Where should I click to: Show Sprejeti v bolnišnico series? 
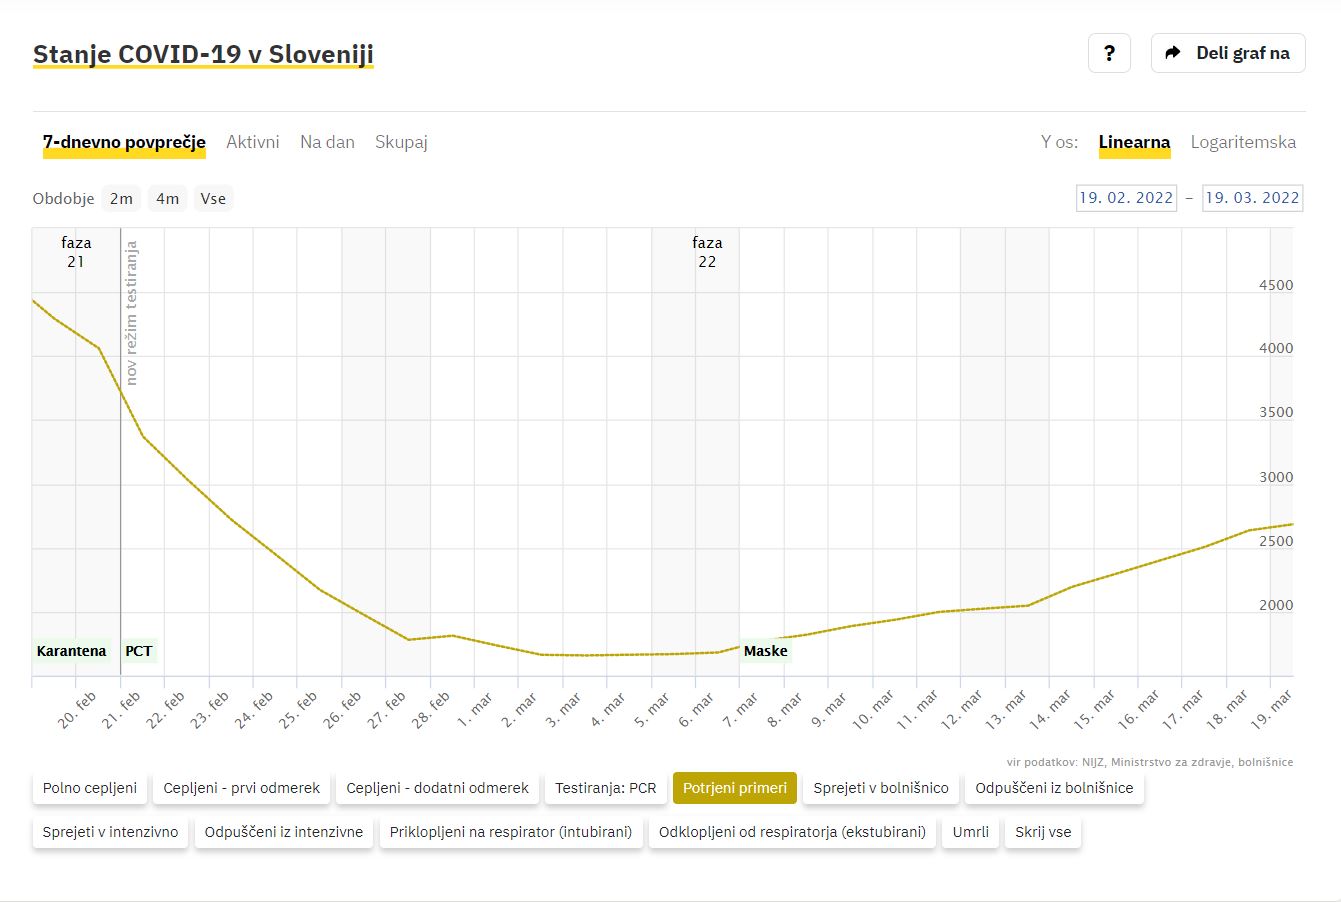(x=881, y=788)
